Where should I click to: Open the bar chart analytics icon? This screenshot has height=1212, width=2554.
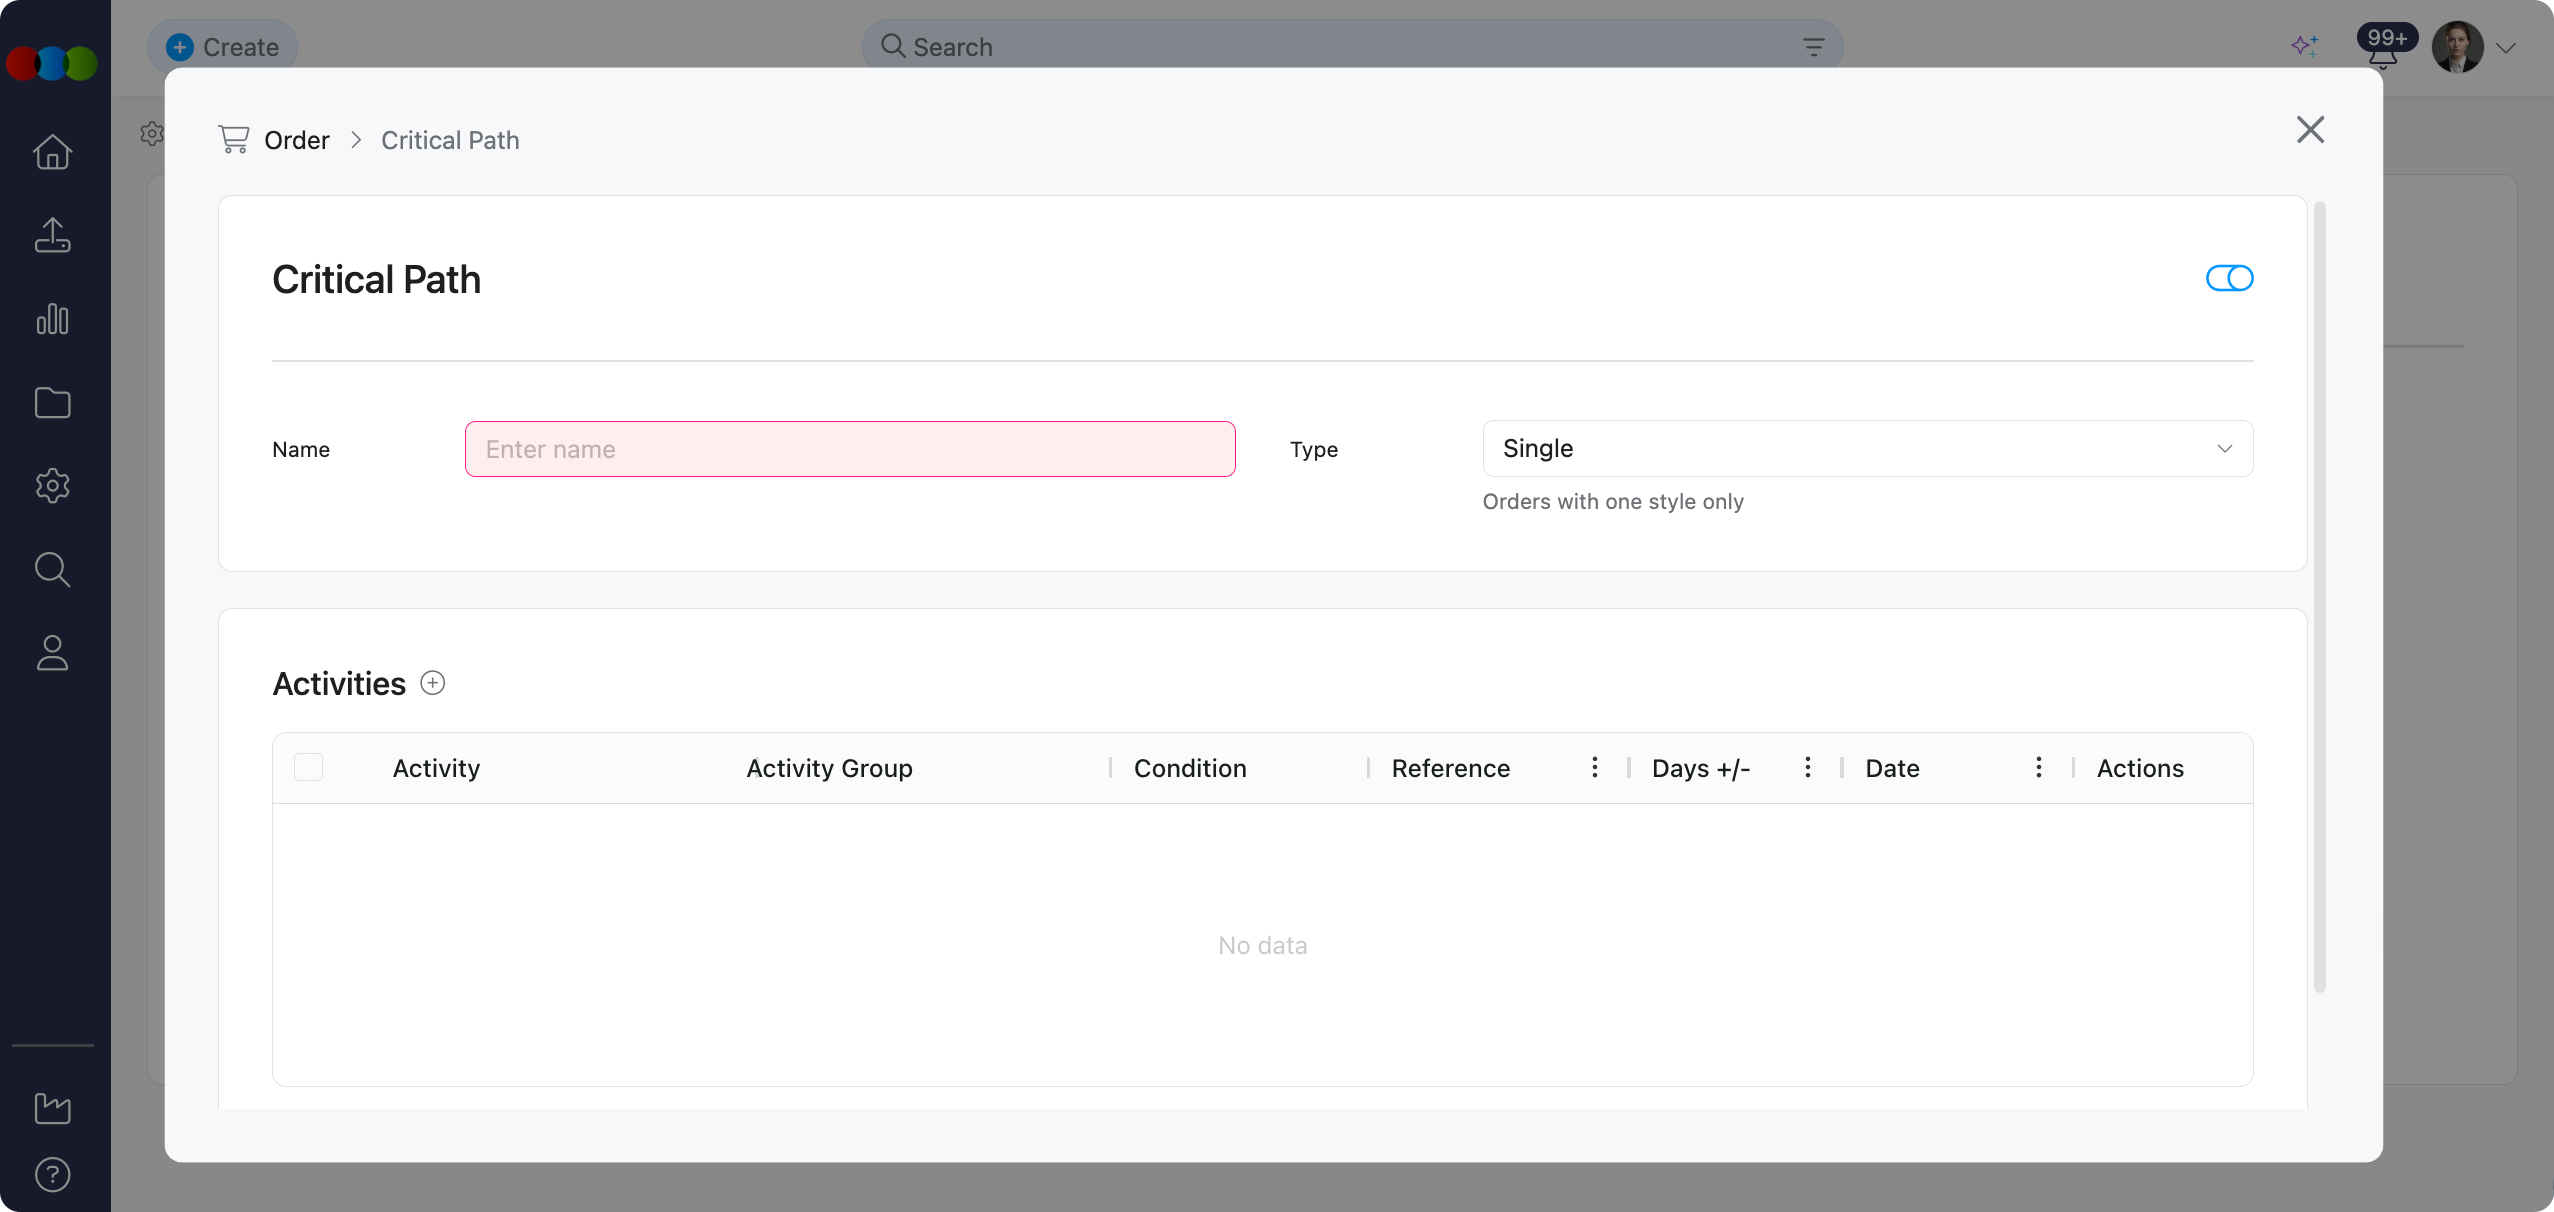pyautogui.click(x=52, y=319)
